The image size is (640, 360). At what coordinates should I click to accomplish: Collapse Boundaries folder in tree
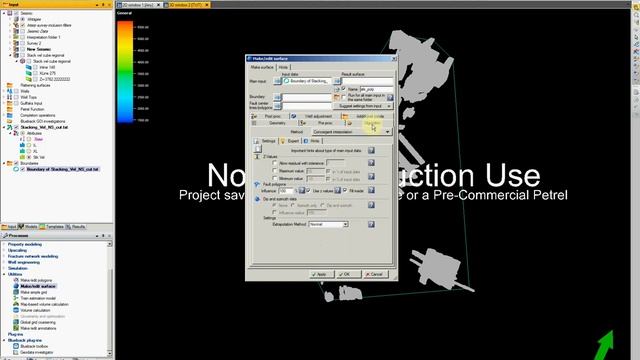[4, 163]
